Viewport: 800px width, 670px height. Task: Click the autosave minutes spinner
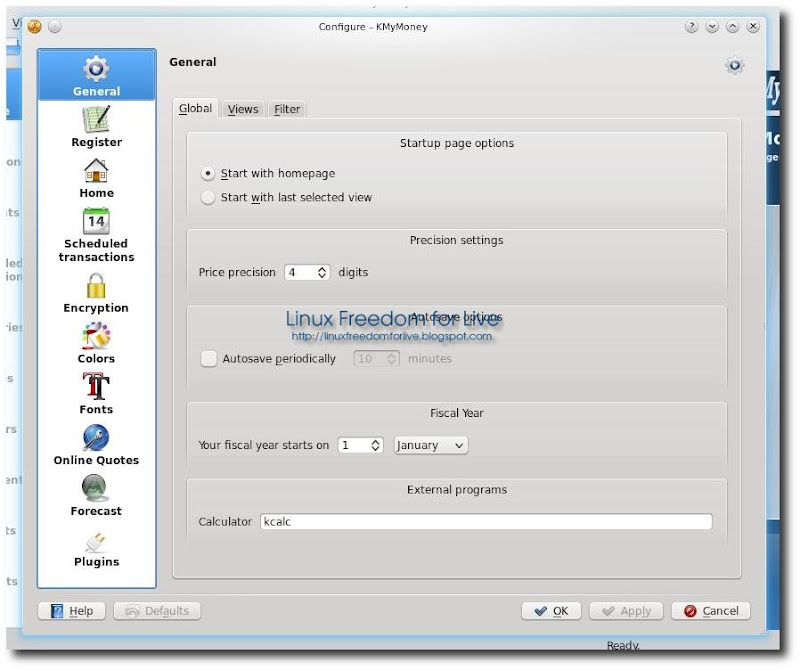(x=376, y=359)
